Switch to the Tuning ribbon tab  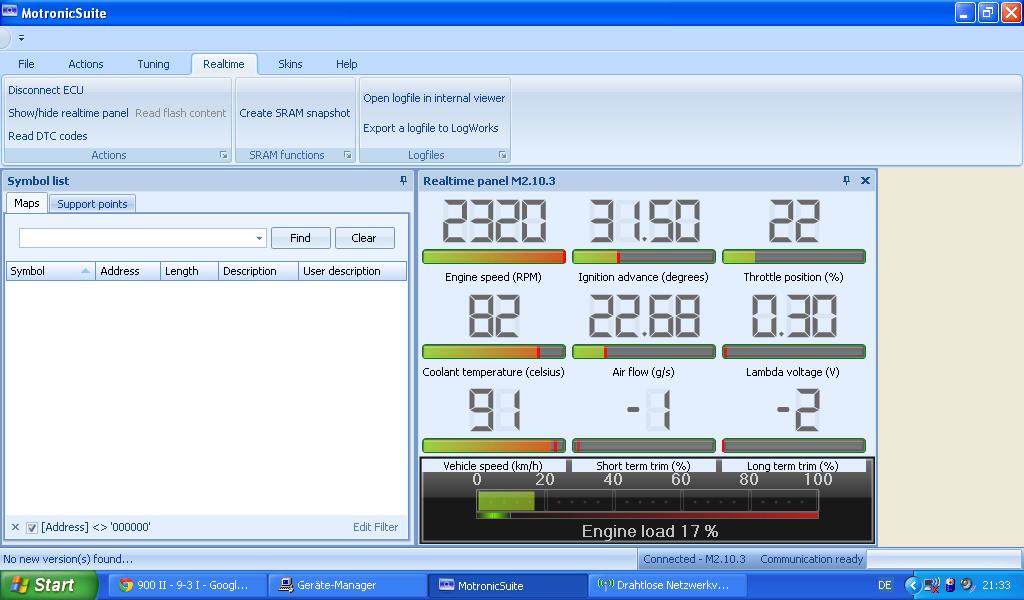coord(153,64)
